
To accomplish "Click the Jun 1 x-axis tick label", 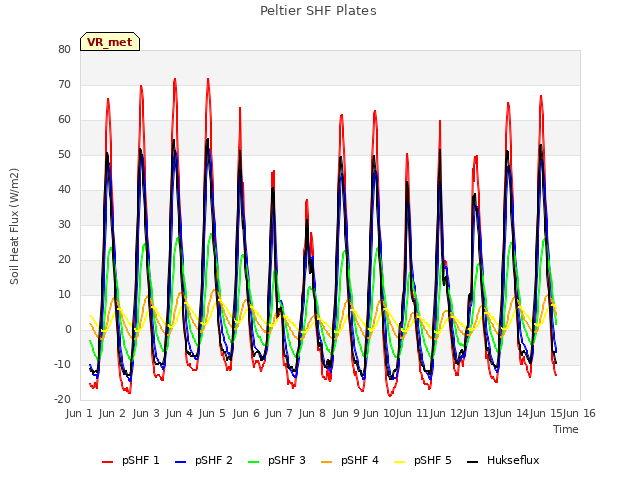I will coord(79,413).
